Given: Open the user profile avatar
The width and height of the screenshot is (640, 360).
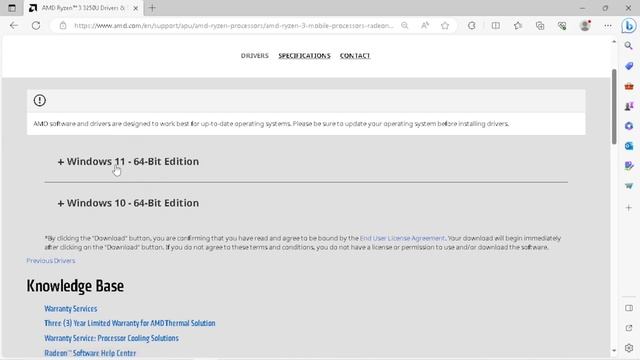Looking at the screenshot, I should coord(585,25).
